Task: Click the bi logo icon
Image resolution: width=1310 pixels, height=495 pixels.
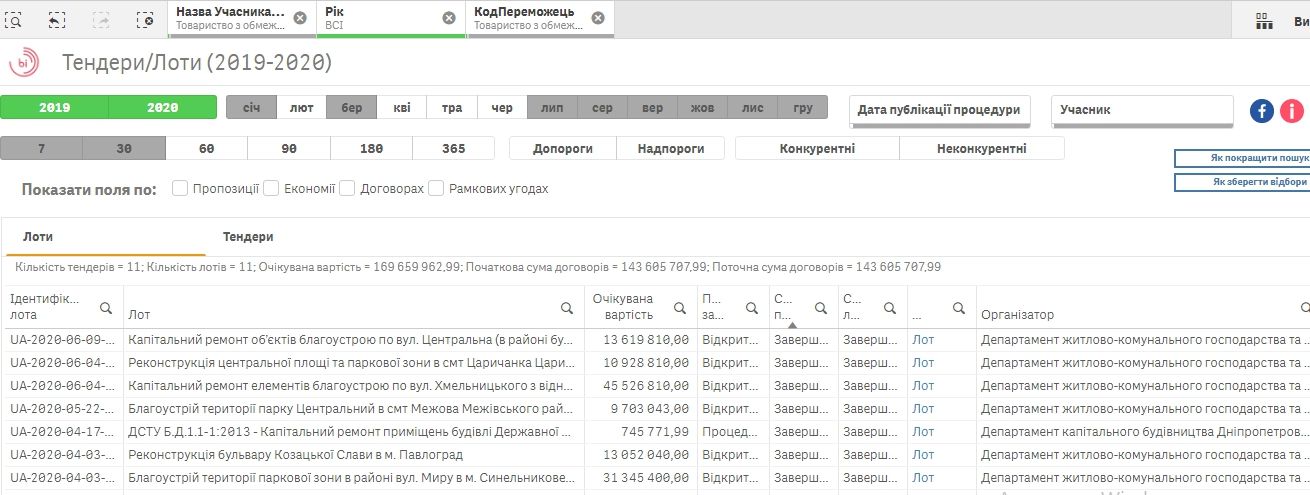Action: tap(23, 64)
